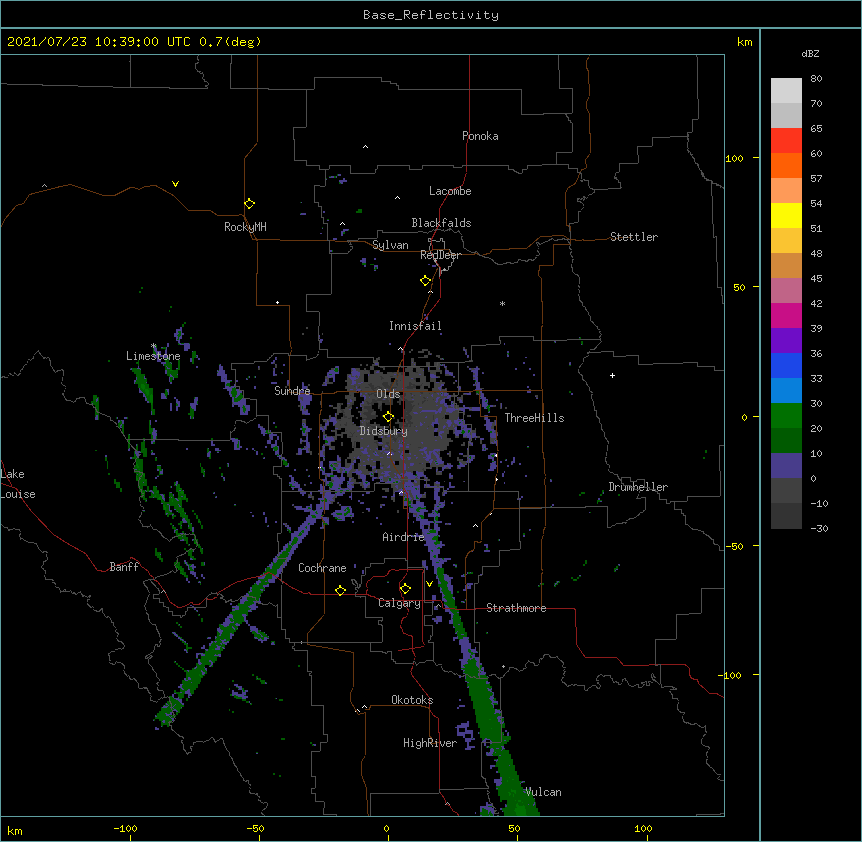This screenshot has width=862, height=842.
Task: Click the Lake Louise label
Action: tap(18, 484)
